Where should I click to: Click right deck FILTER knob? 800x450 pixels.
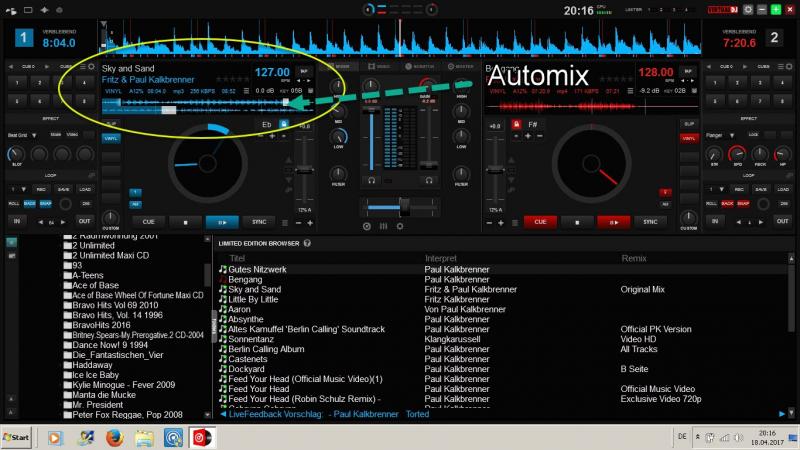pyautogui.click(x=461, y=173)
